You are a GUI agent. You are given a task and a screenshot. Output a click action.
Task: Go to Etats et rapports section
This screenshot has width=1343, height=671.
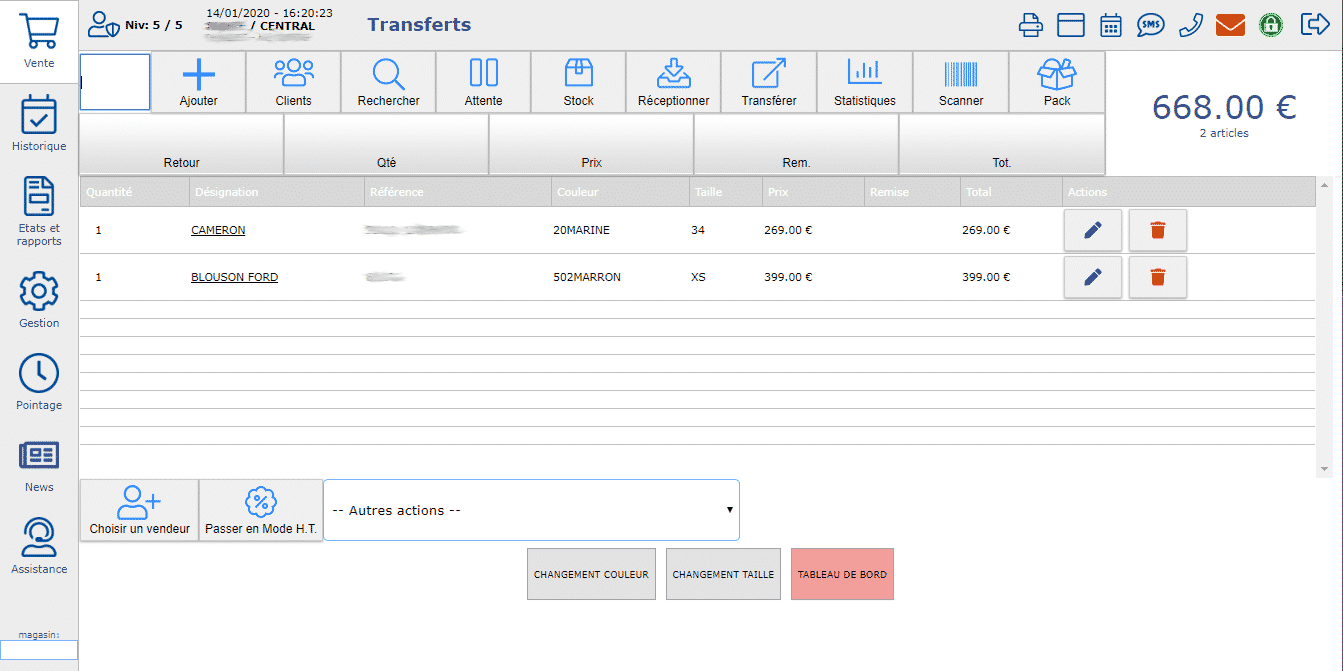39,212
